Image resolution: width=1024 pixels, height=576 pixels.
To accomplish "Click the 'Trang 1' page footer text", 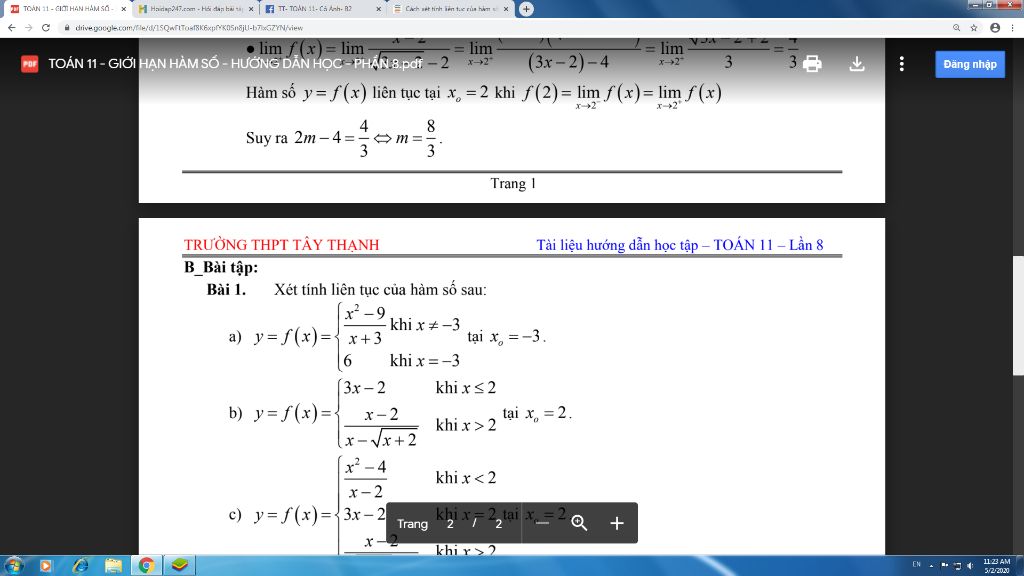I will [x=513, y=184].
